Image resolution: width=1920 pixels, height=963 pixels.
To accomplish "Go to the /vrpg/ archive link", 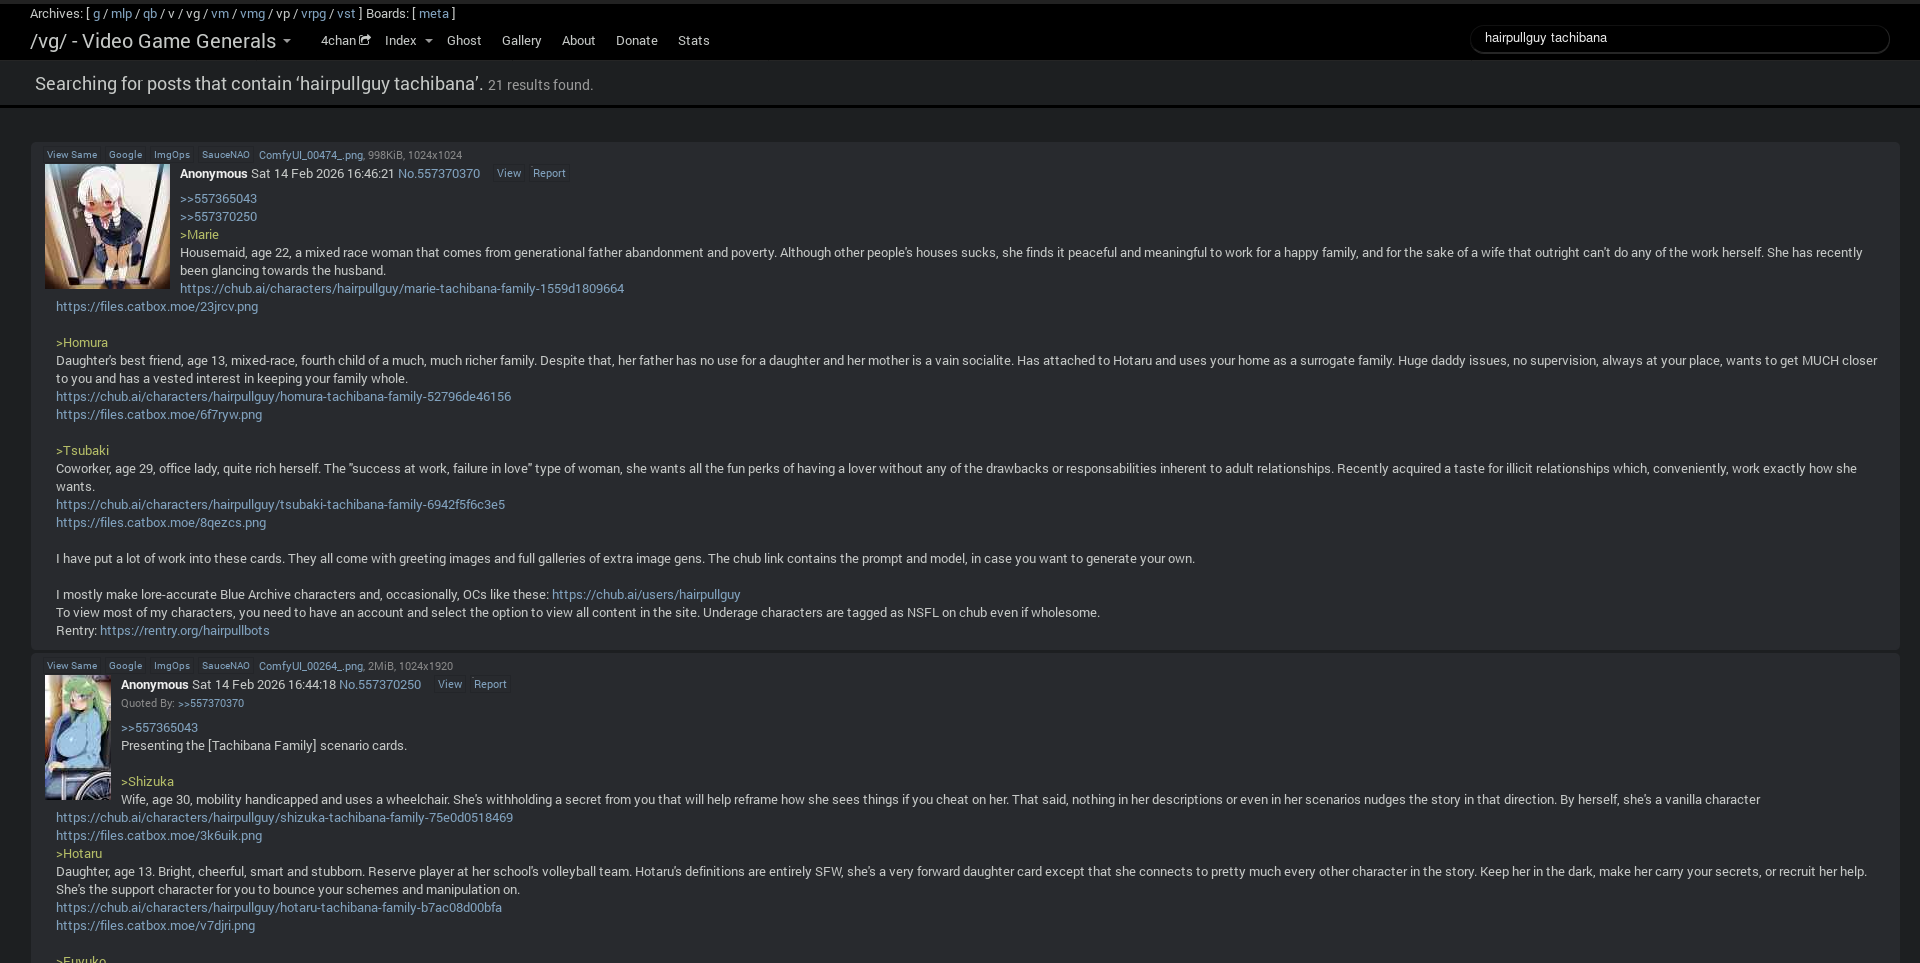I will (313, 14).
